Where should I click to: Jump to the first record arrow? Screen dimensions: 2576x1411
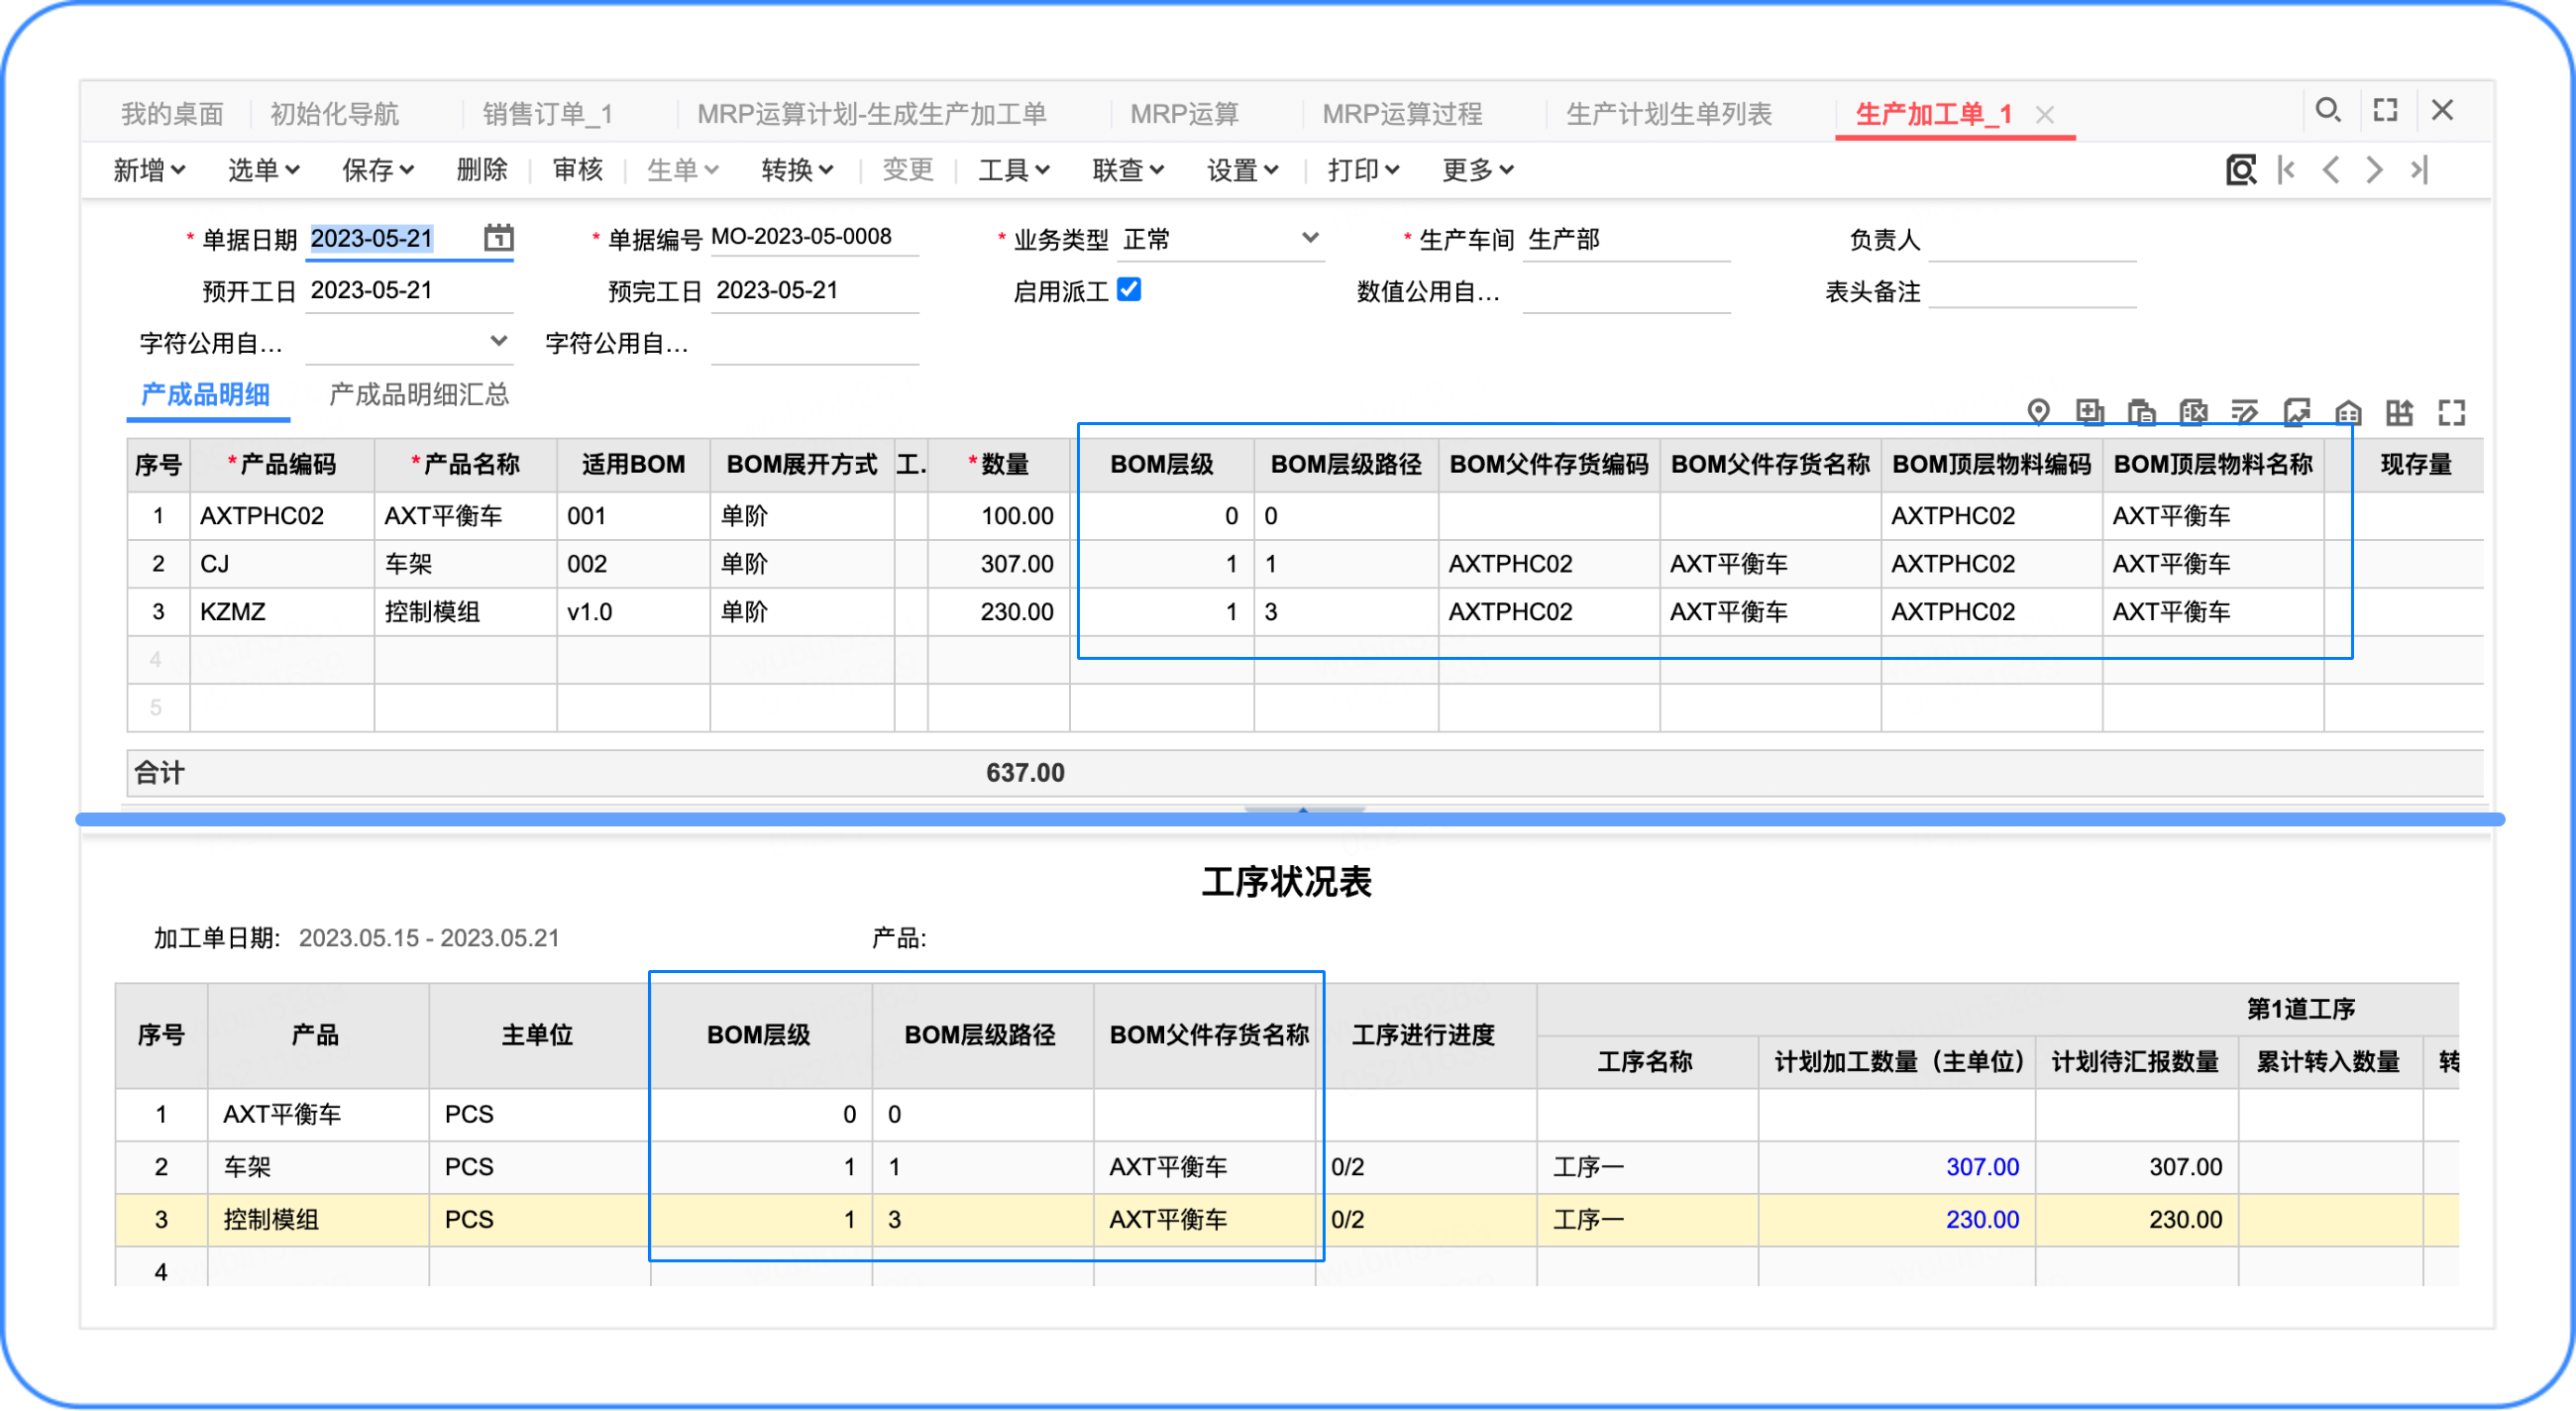(x=2286, y=170)
